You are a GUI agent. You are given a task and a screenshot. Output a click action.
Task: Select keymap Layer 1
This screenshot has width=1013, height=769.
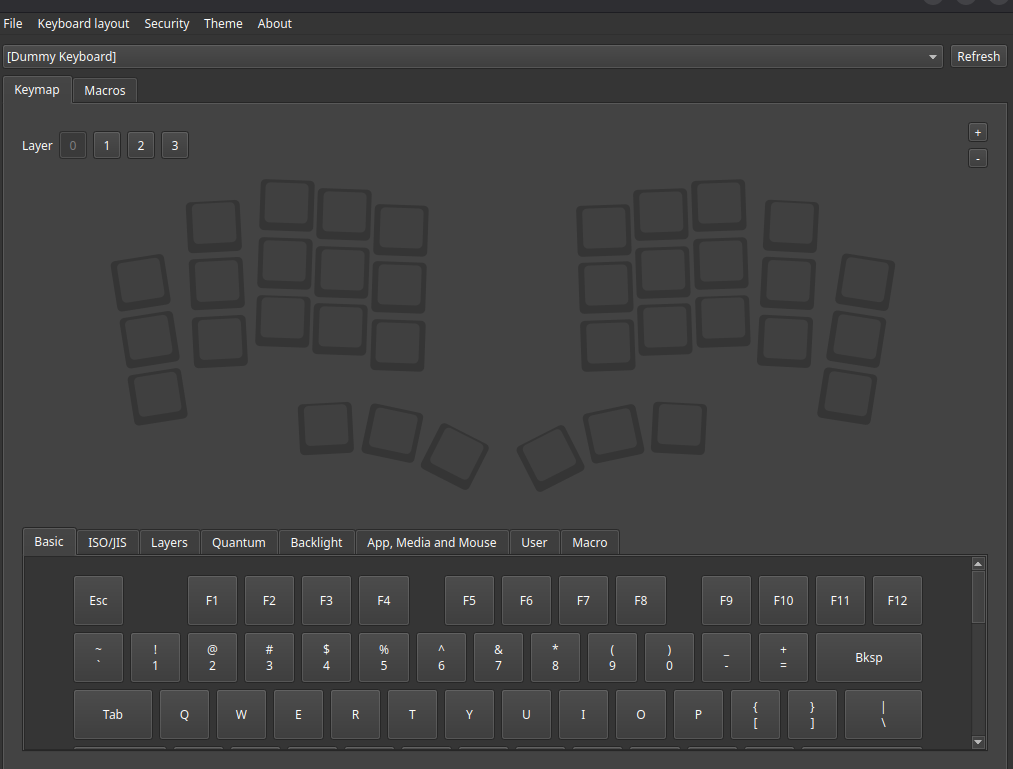[x=106, y=145]
